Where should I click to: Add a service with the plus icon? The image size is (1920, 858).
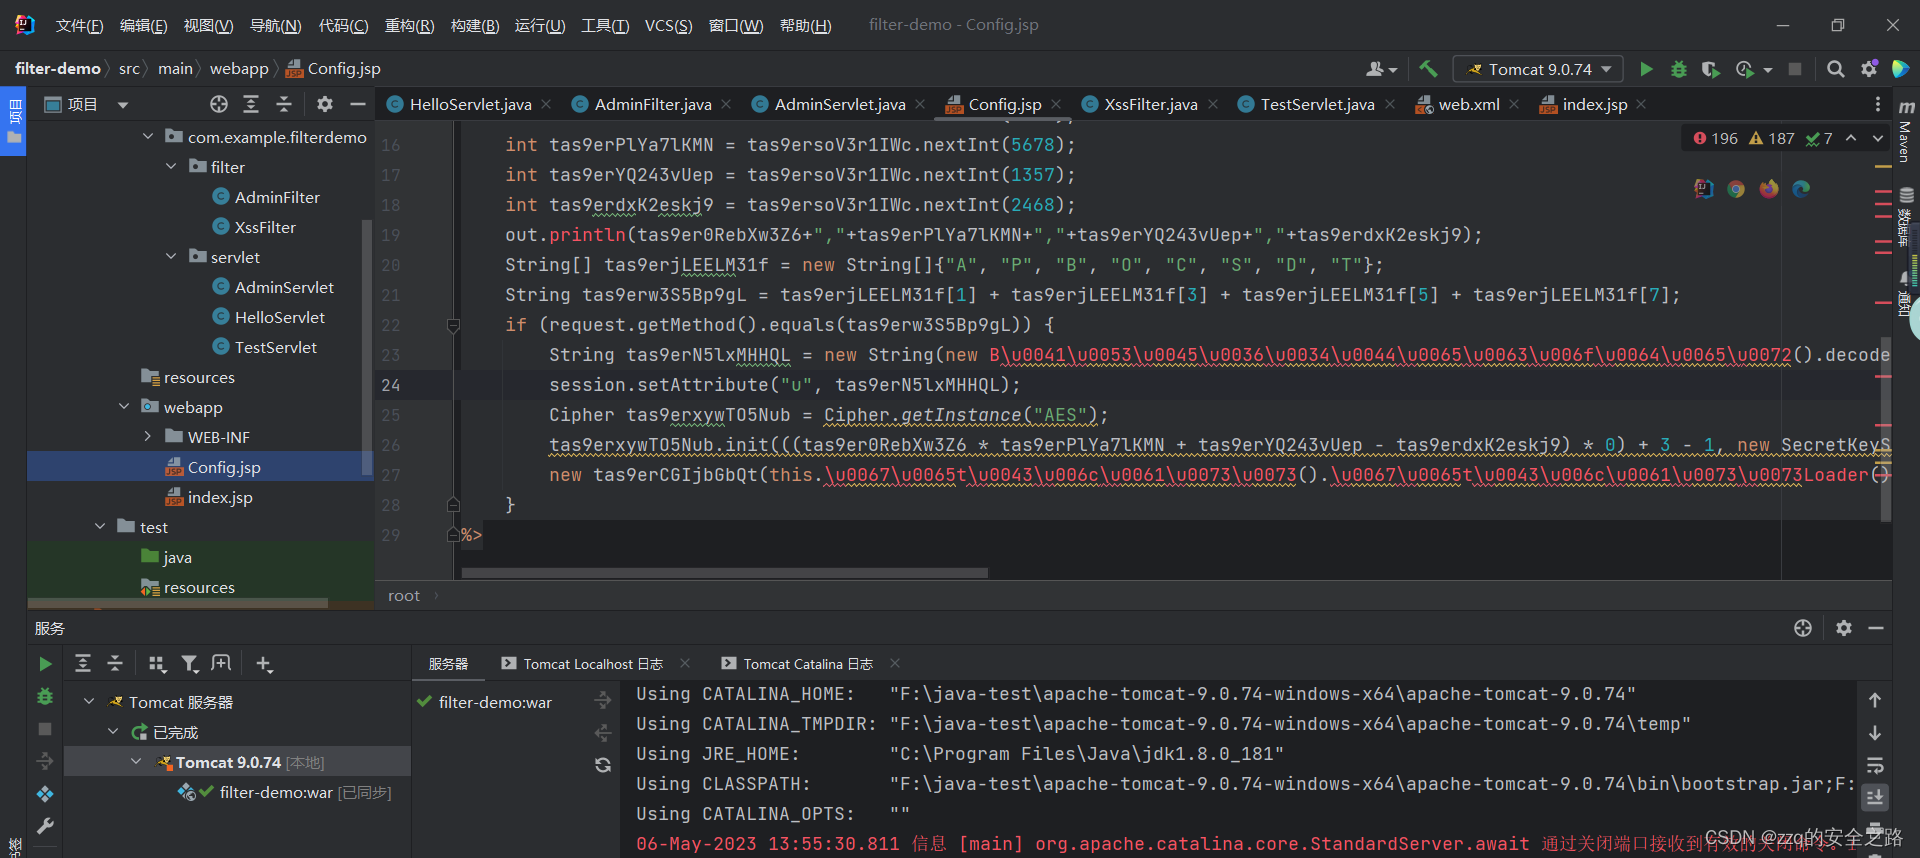(x=264, y=663)
